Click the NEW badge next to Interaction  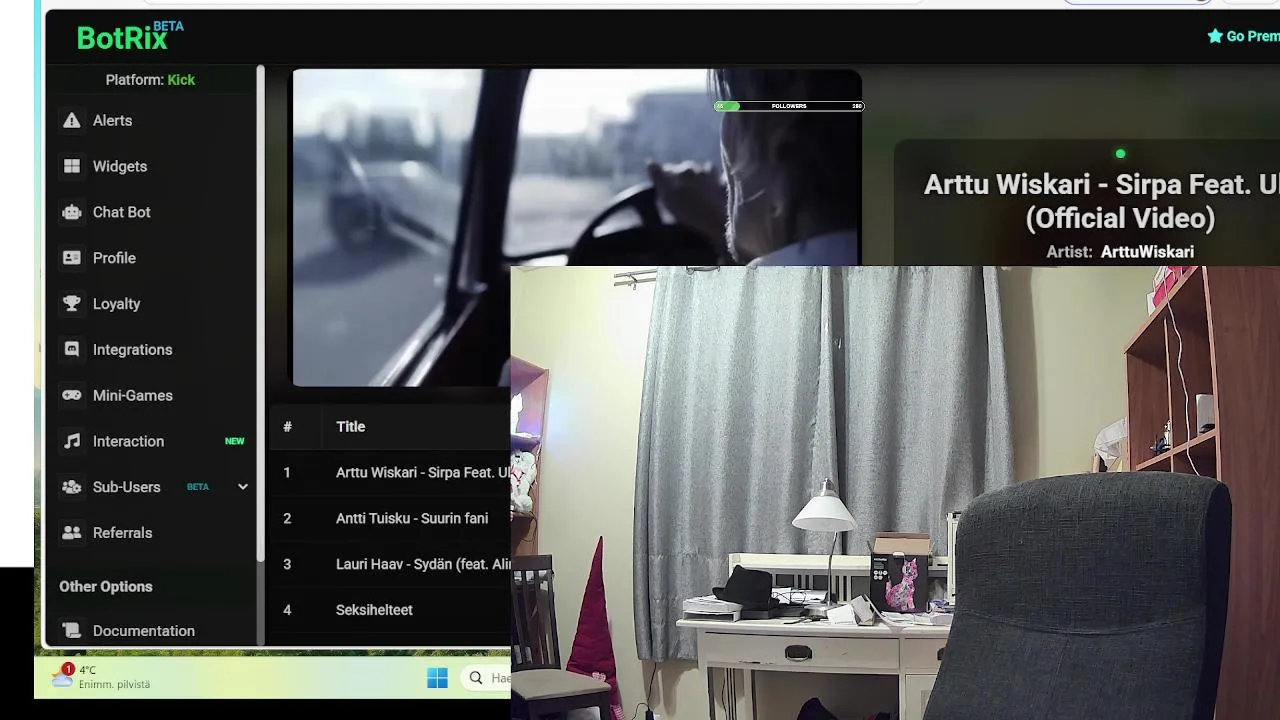[x=234, y=441]
